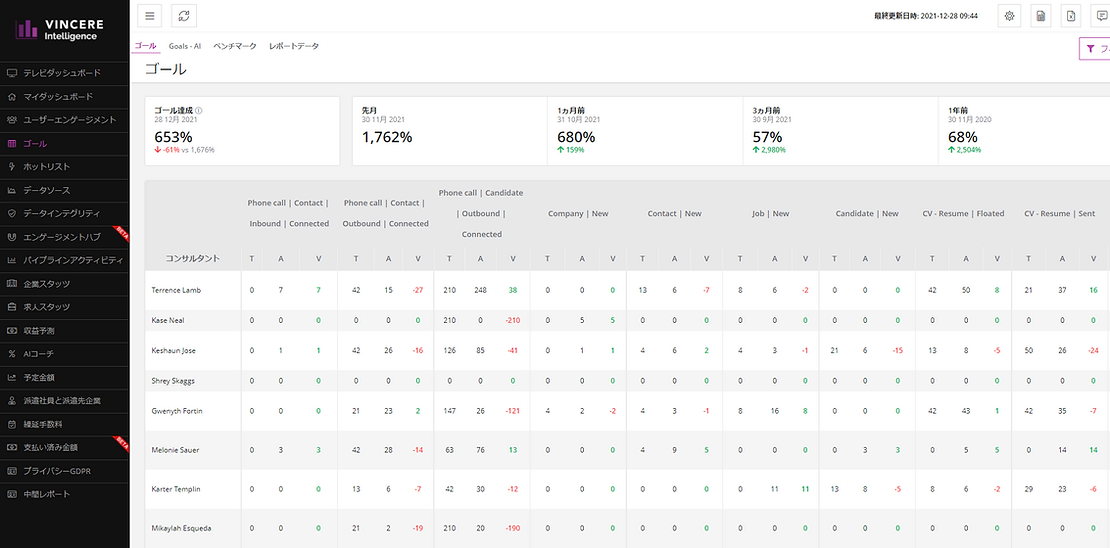Screen dimensions: 1110x548
Task: Open the filter button with funnel icon
Action: point(1094,48)
